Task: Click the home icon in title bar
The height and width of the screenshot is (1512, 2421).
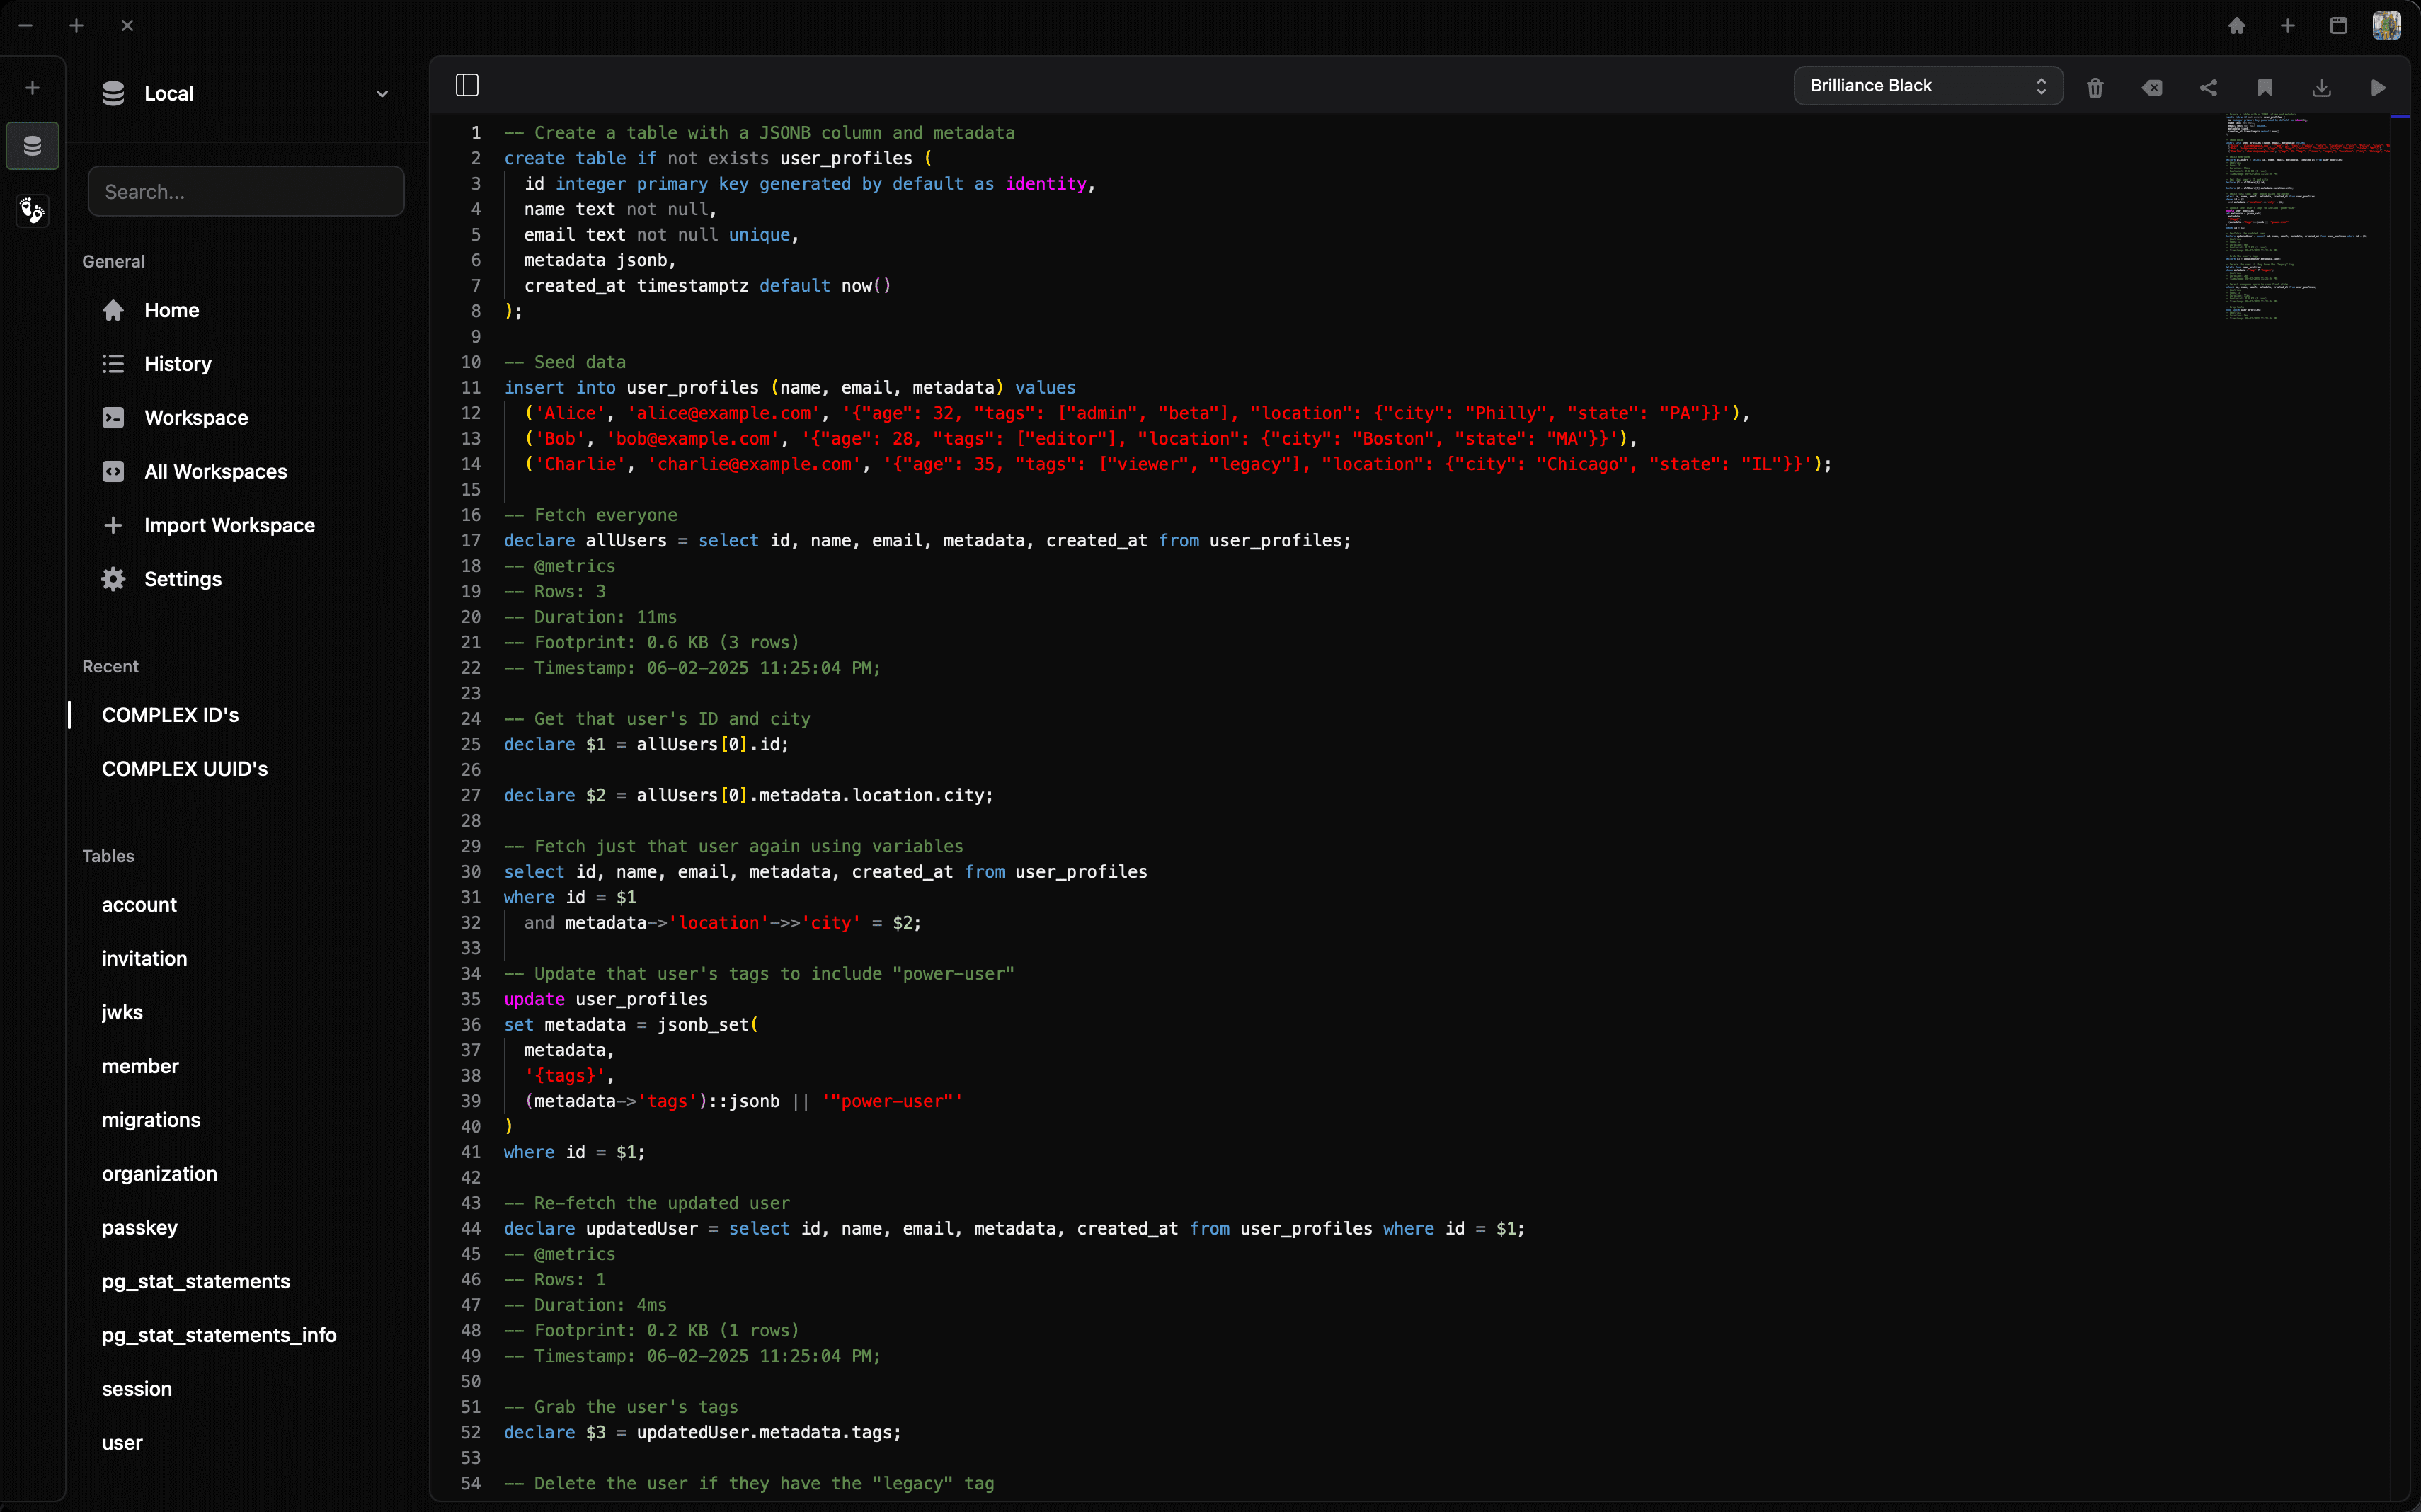Action: (2236, 26)
